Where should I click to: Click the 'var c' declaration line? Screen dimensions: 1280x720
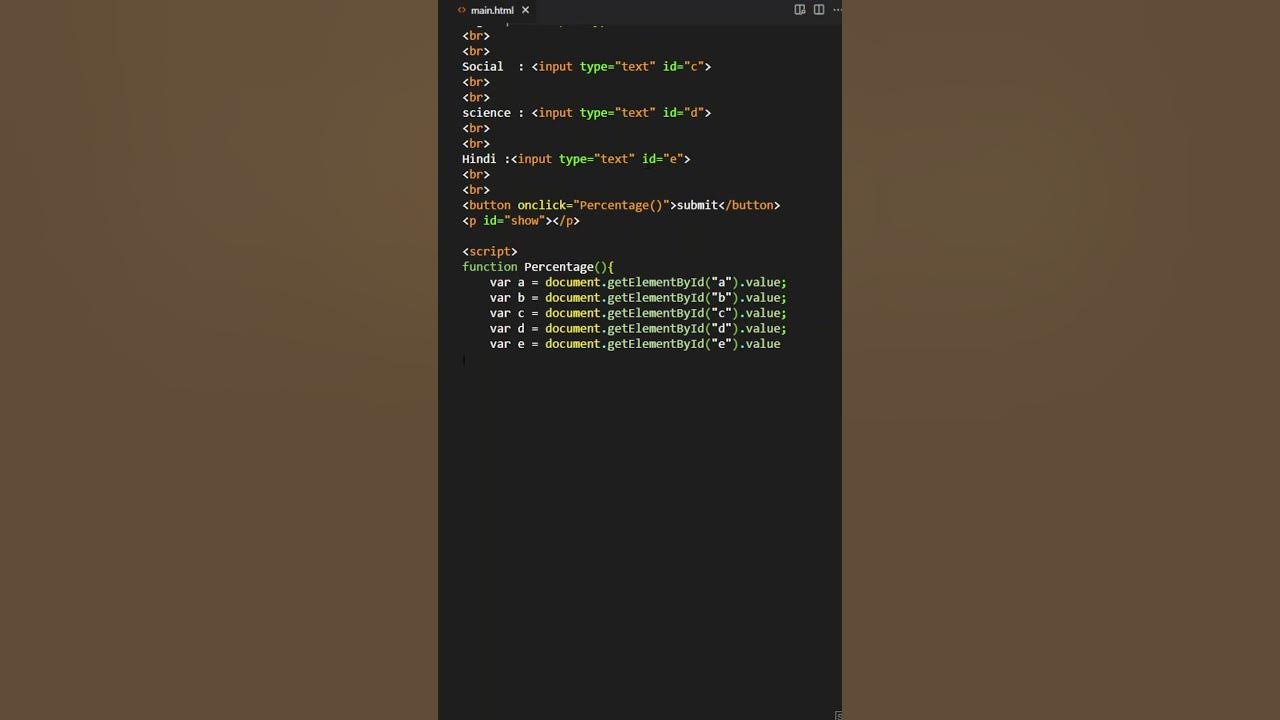638,313
